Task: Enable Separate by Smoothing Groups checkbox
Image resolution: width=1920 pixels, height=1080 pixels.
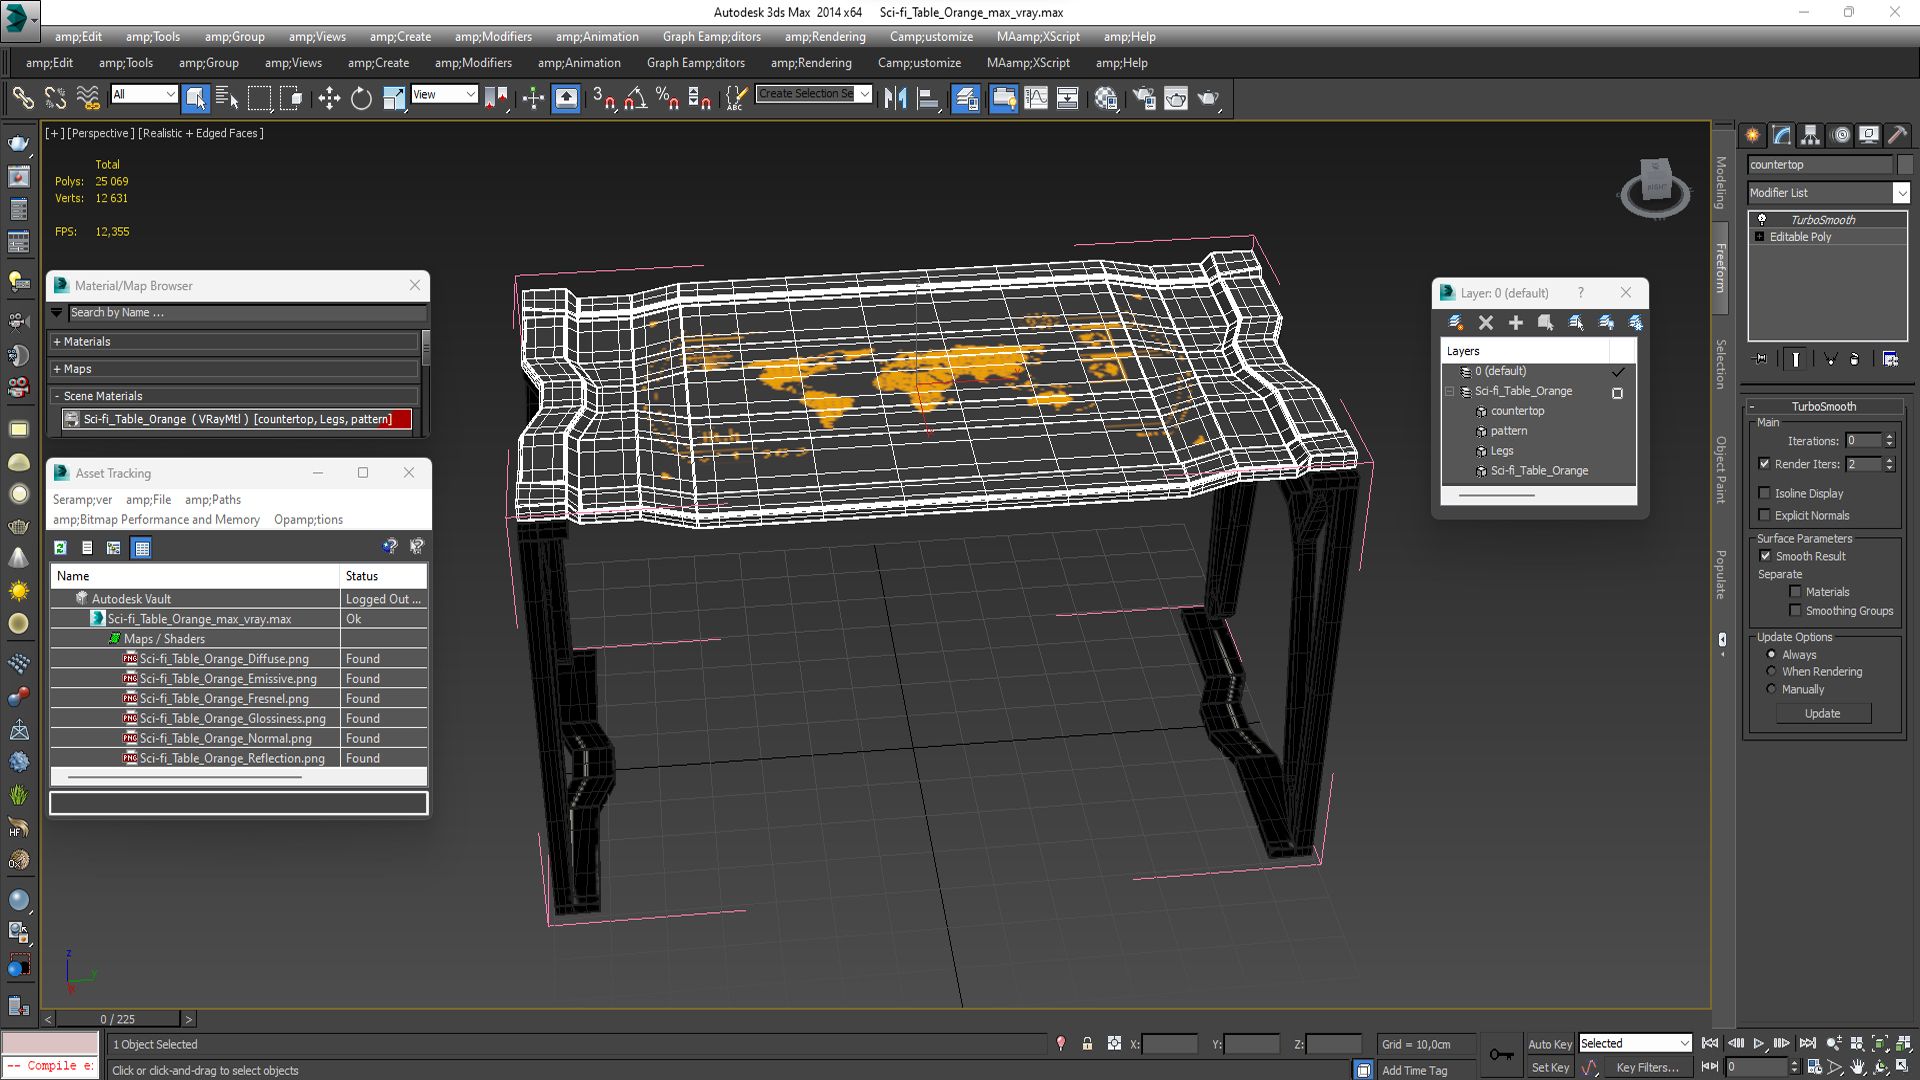Action: (1795, 611)
